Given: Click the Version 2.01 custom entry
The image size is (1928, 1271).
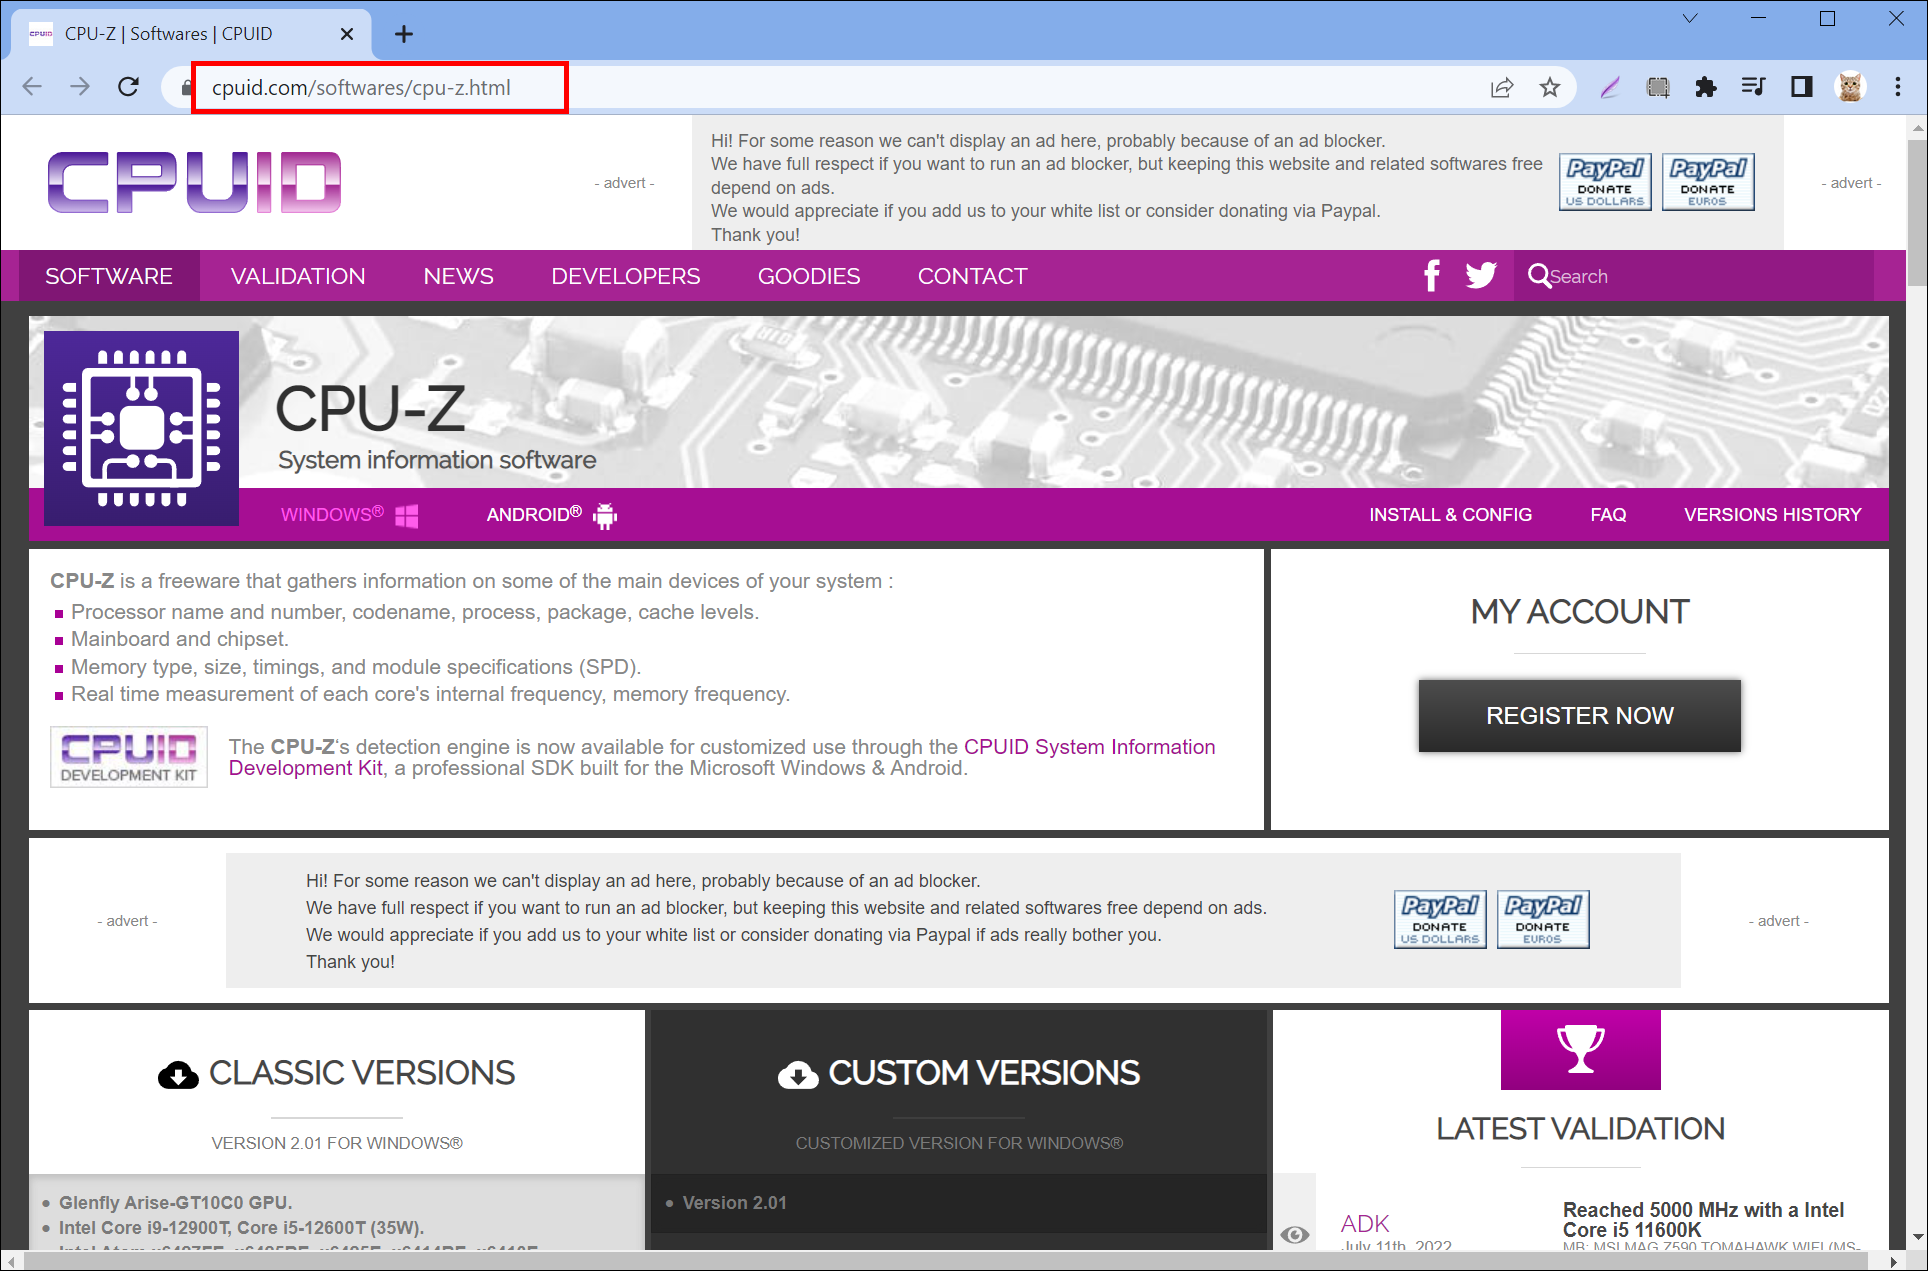Looking at the screenshot, I should (x=734, y=1203).
